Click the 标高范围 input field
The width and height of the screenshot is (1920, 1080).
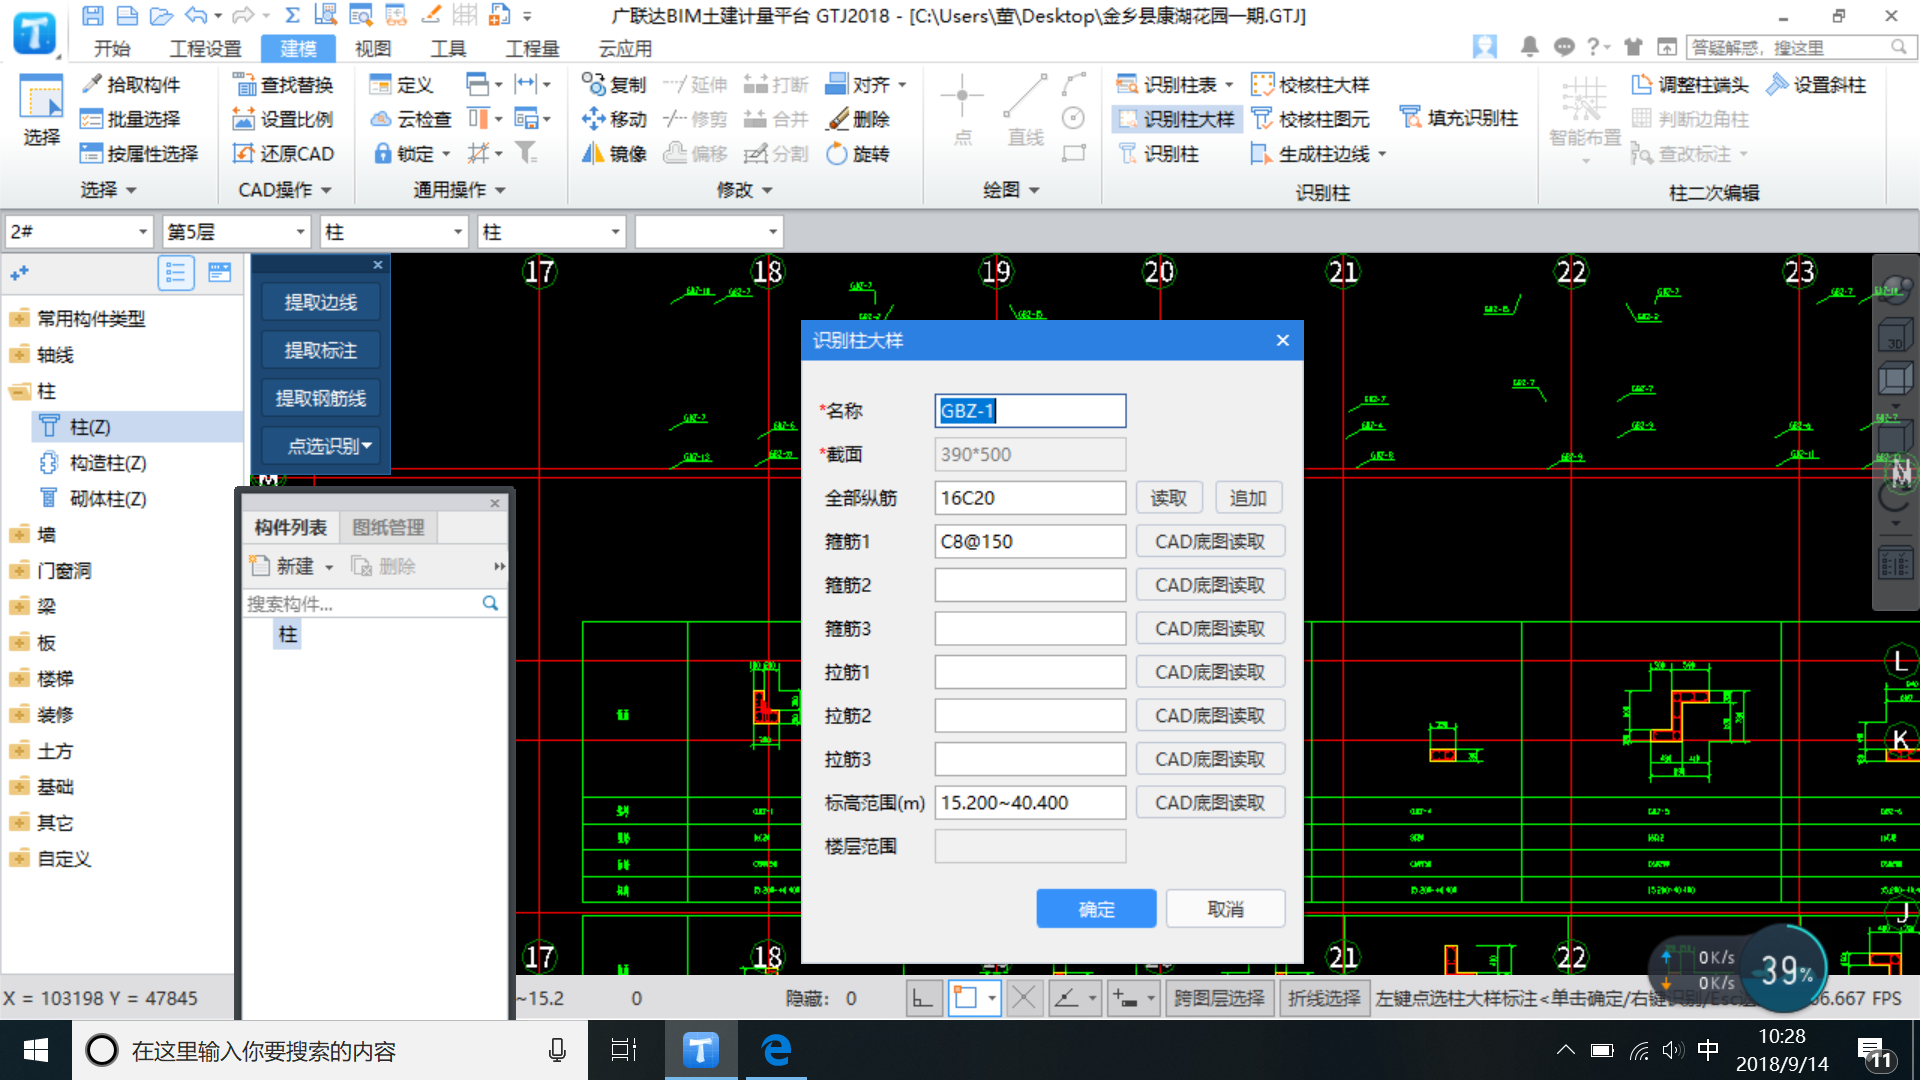(x=1030, y=802)
